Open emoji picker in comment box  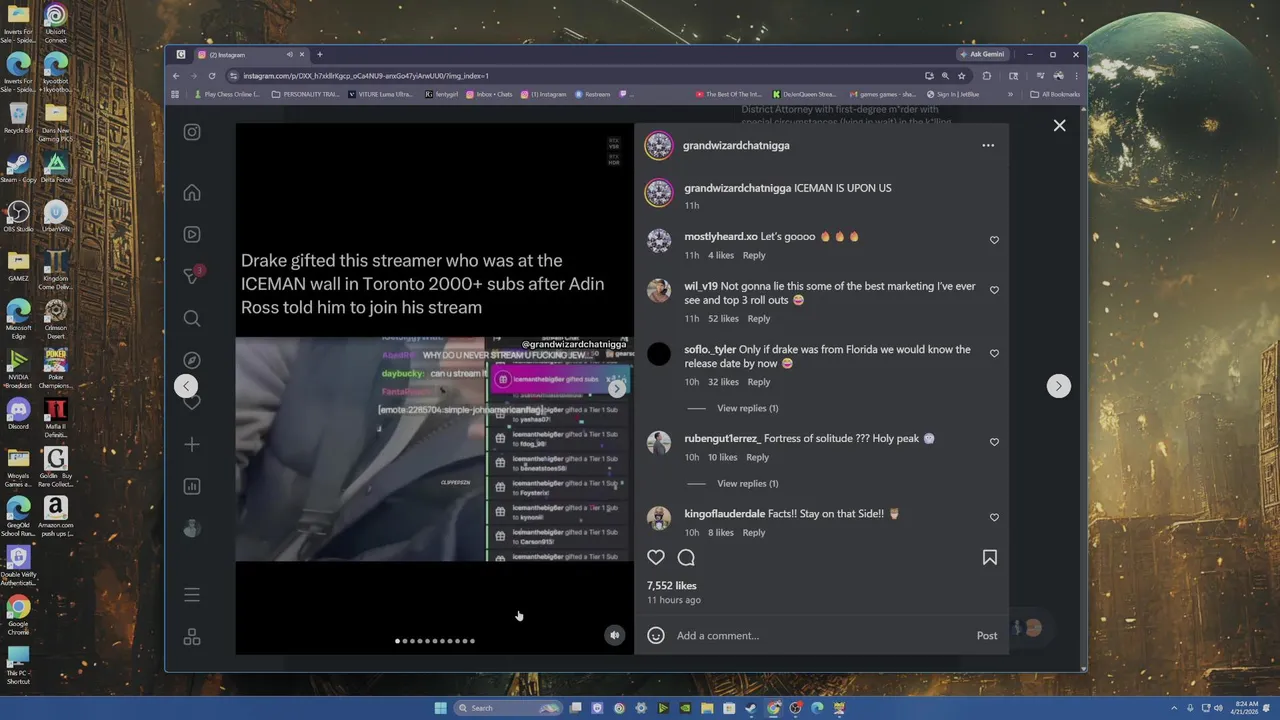click(656, 635)
